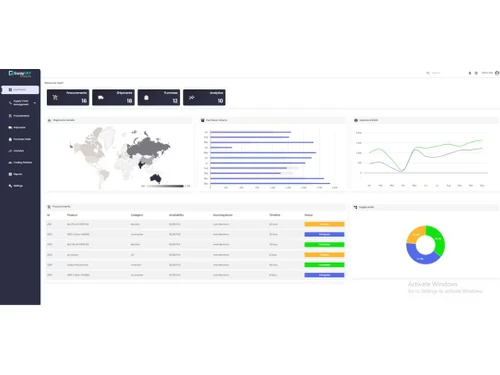The height and width of the screenshot is (375, 500).
Task: Expand the Supply Chain Management chevron
Action: coord(35,103)
